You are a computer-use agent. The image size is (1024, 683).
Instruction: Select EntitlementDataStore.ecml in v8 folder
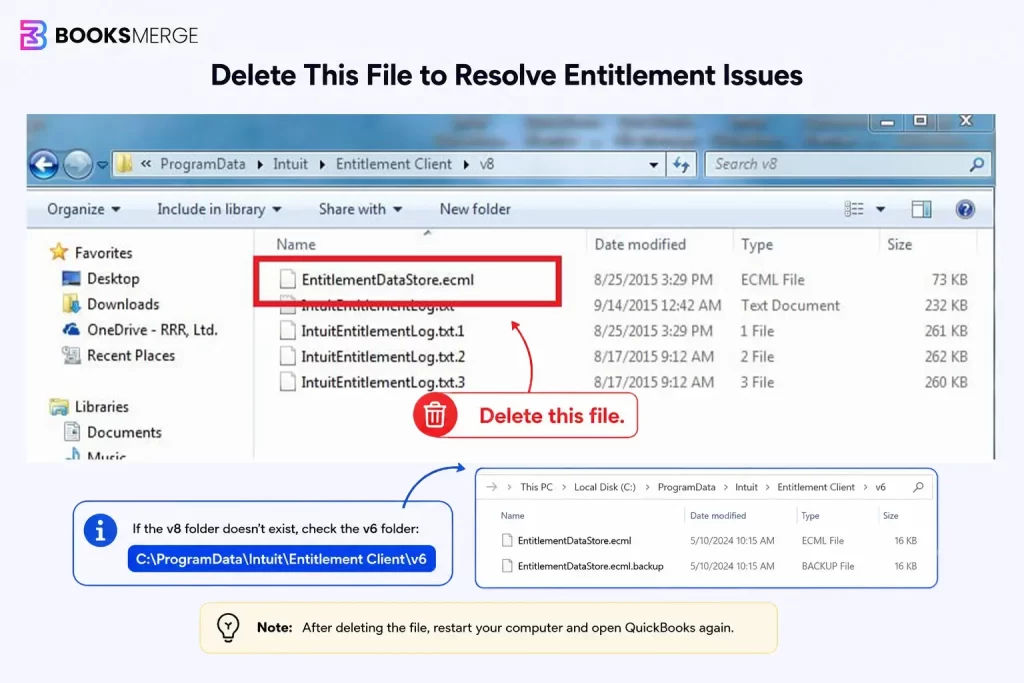tap(387, 280)
